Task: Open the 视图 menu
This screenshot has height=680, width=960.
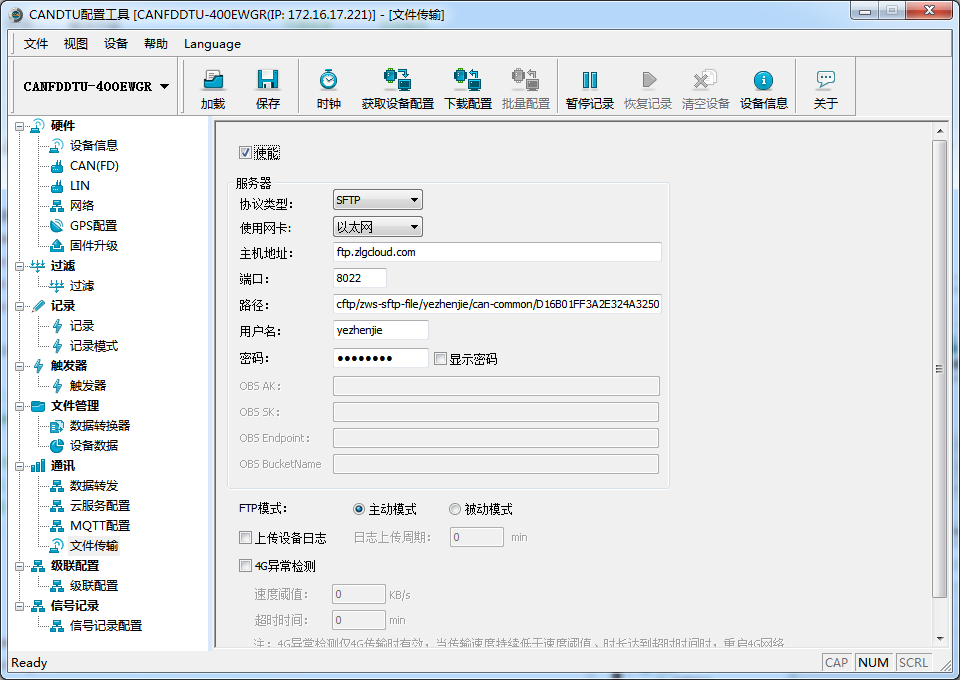Action: [x=76, y=44]
